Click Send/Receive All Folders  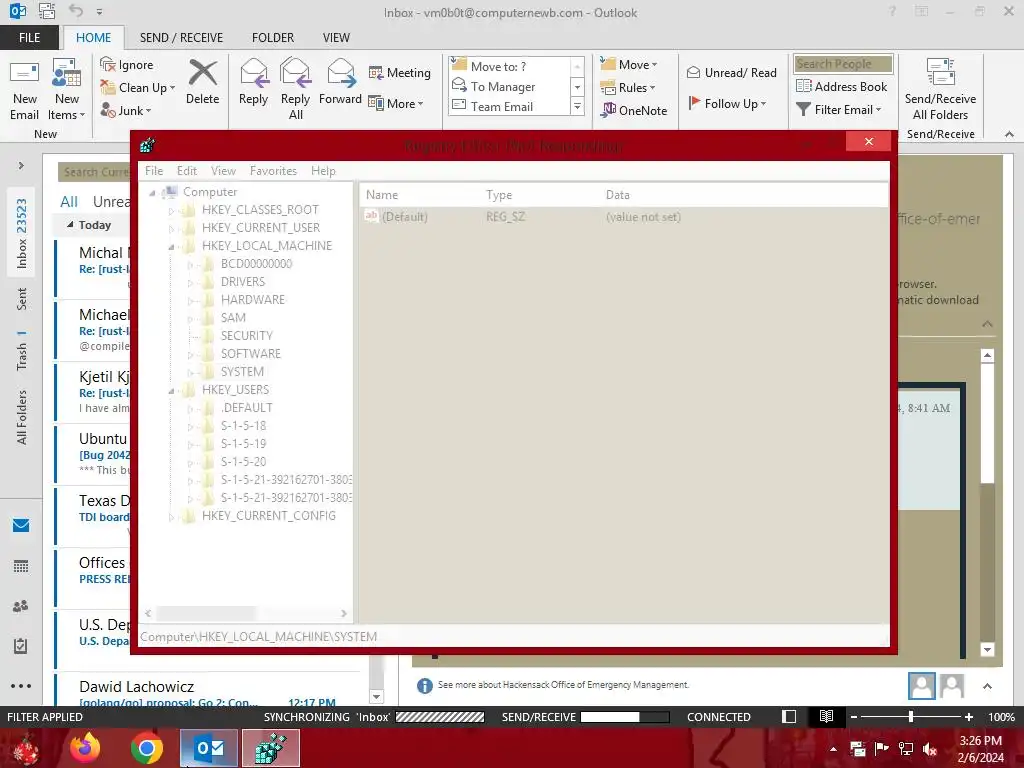pyautogui.click(x=940, y=89)
